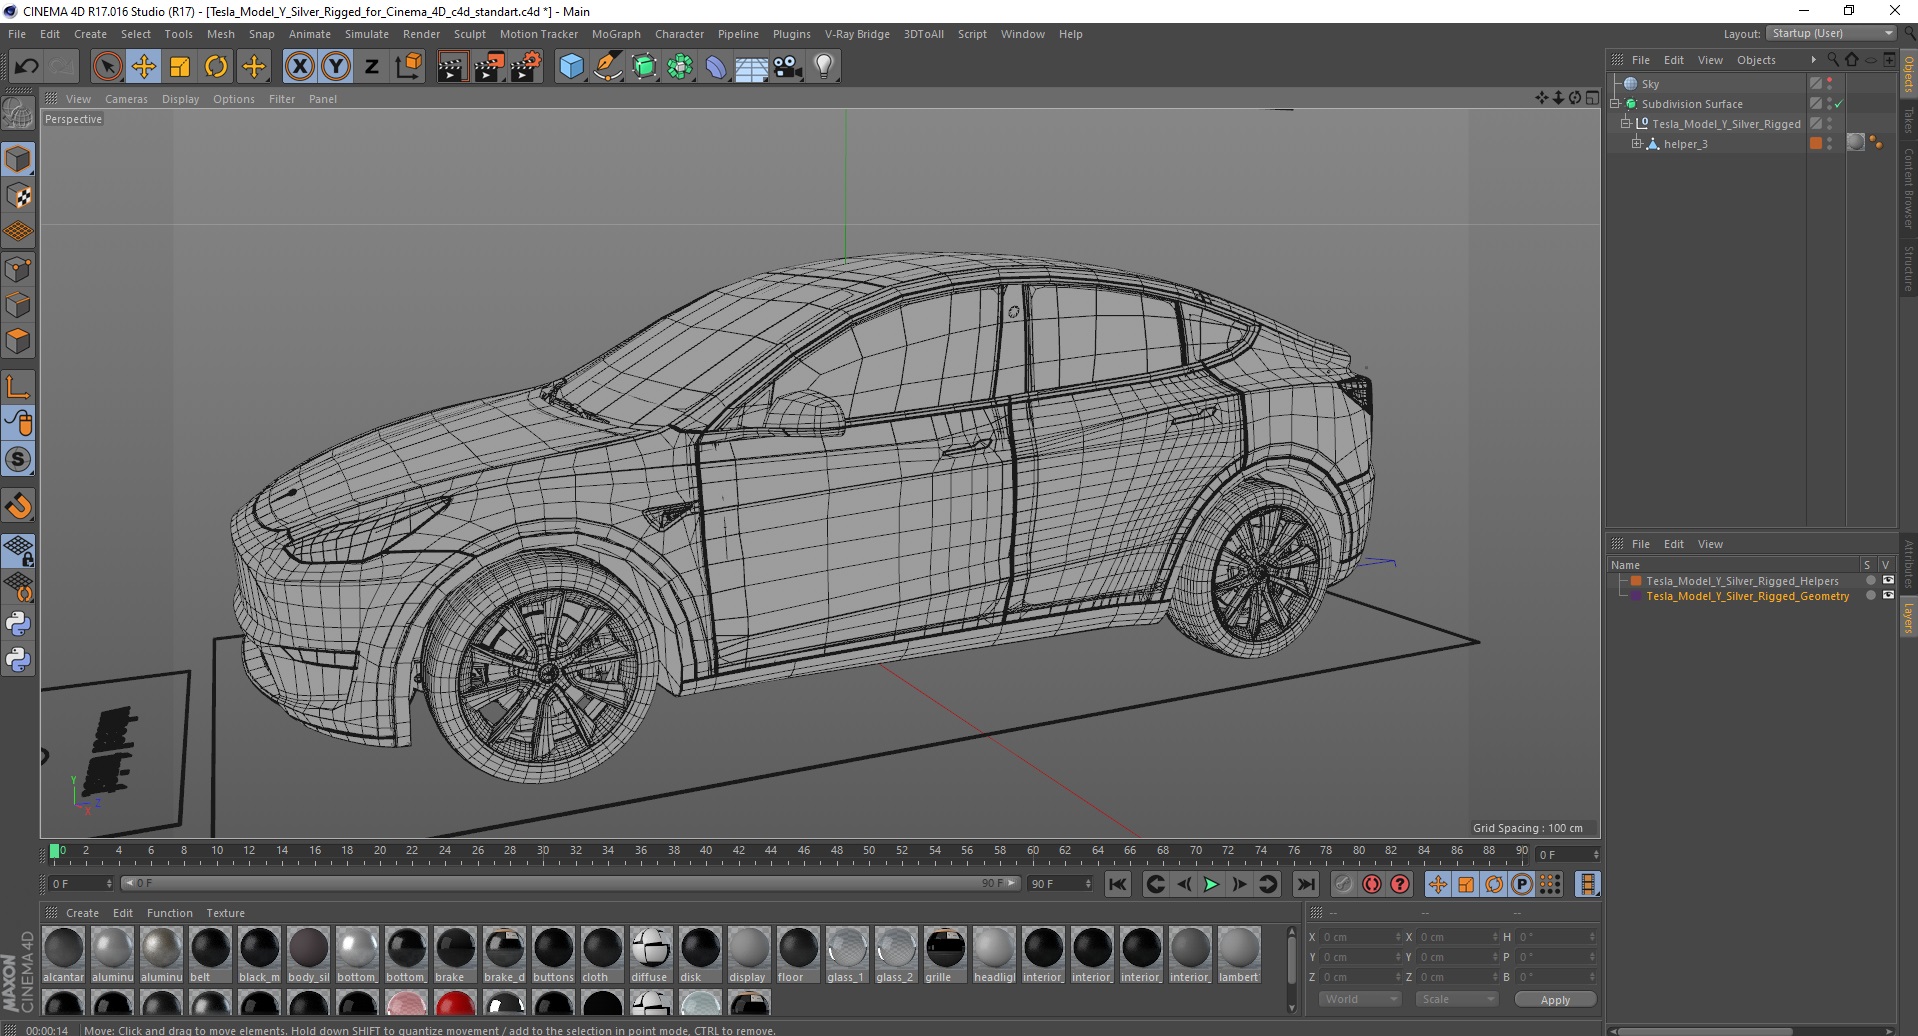Expand the helper_3 object
The height and width of the screenshot is (1036, 1918).
[1637, 144]
